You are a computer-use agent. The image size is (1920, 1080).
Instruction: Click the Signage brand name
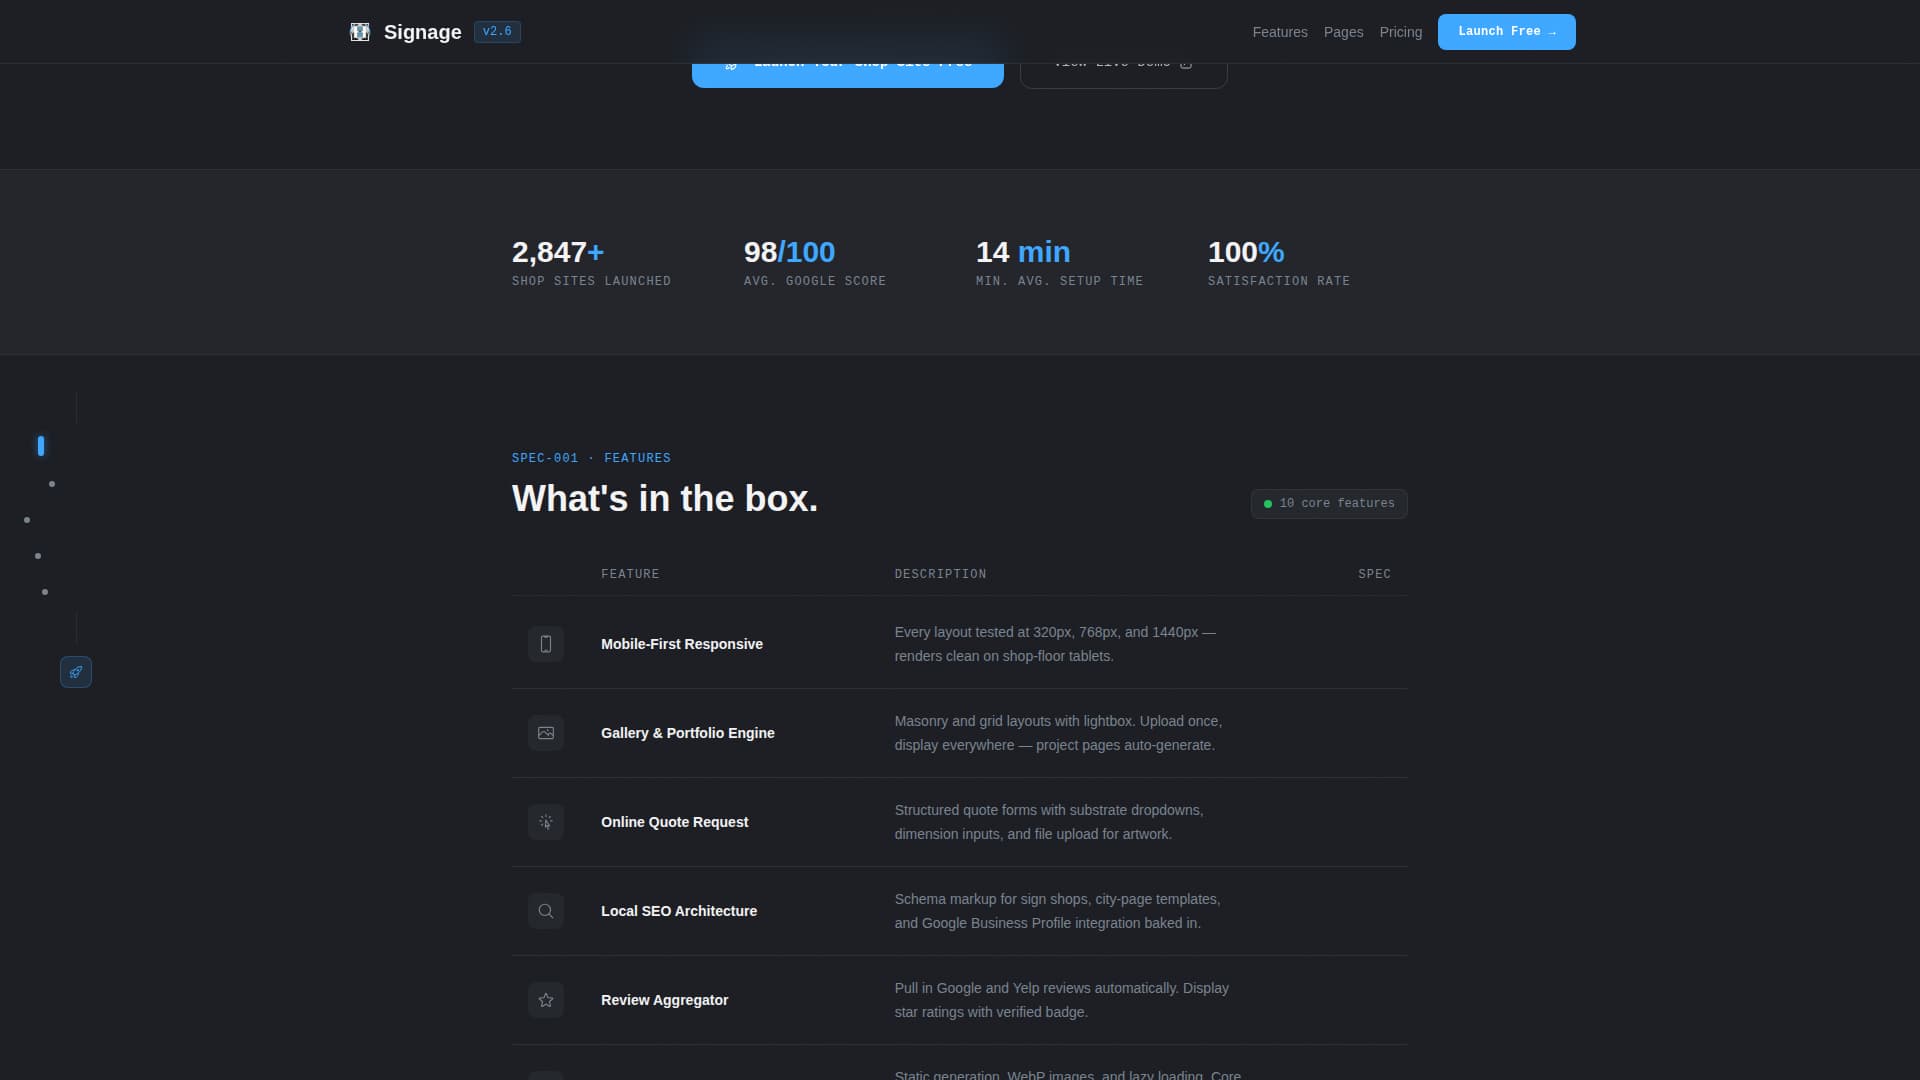pos(422,32)
